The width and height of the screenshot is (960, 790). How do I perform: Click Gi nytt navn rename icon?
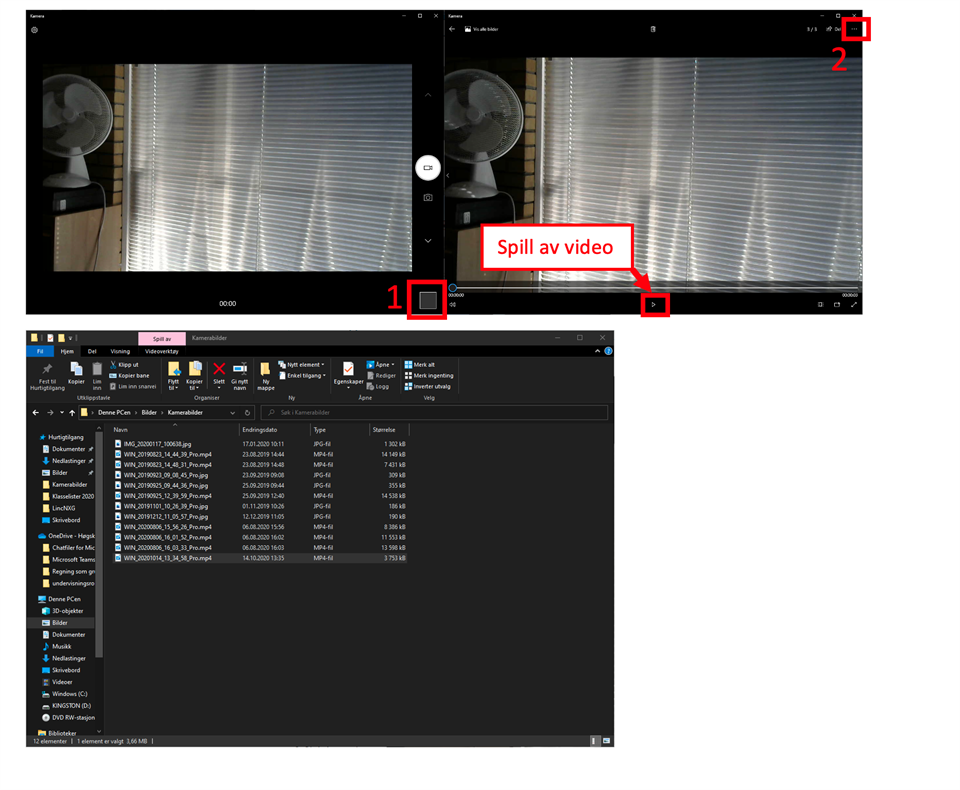[240, 369]
